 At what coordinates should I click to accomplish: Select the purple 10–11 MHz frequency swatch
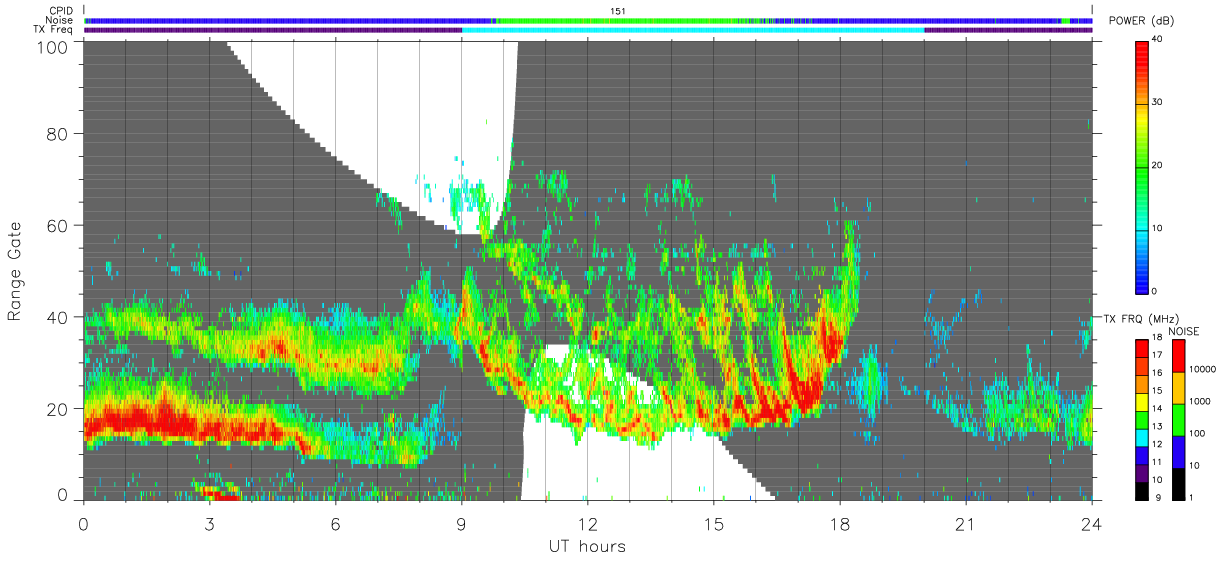[1142, 474]
